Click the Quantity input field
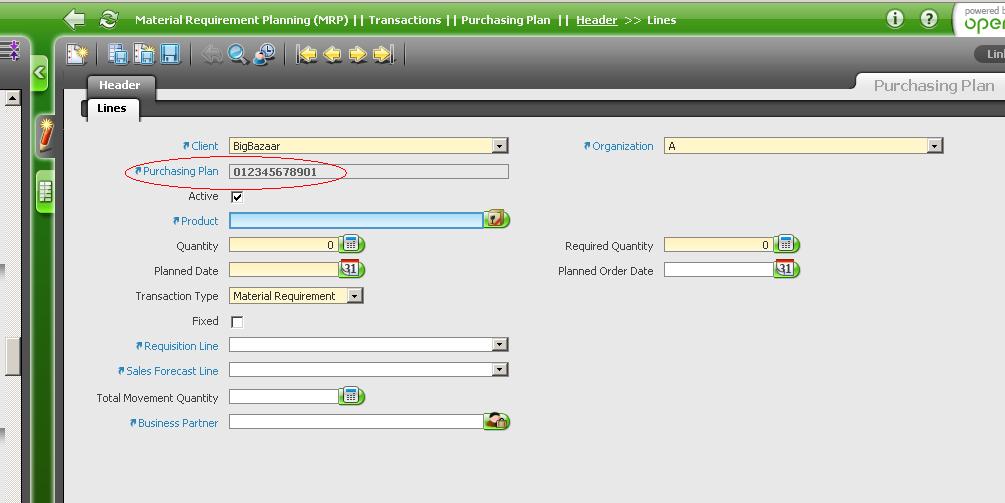 pos(284,245)
